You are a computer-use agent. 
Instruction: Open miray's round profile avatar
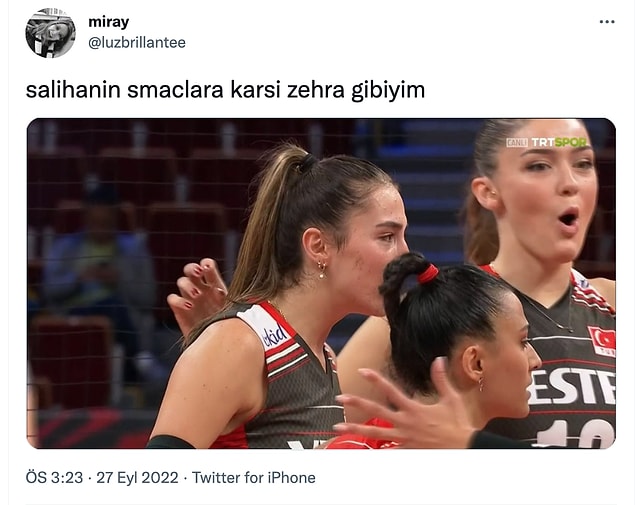pyautogui.click(x=50, y=33)
